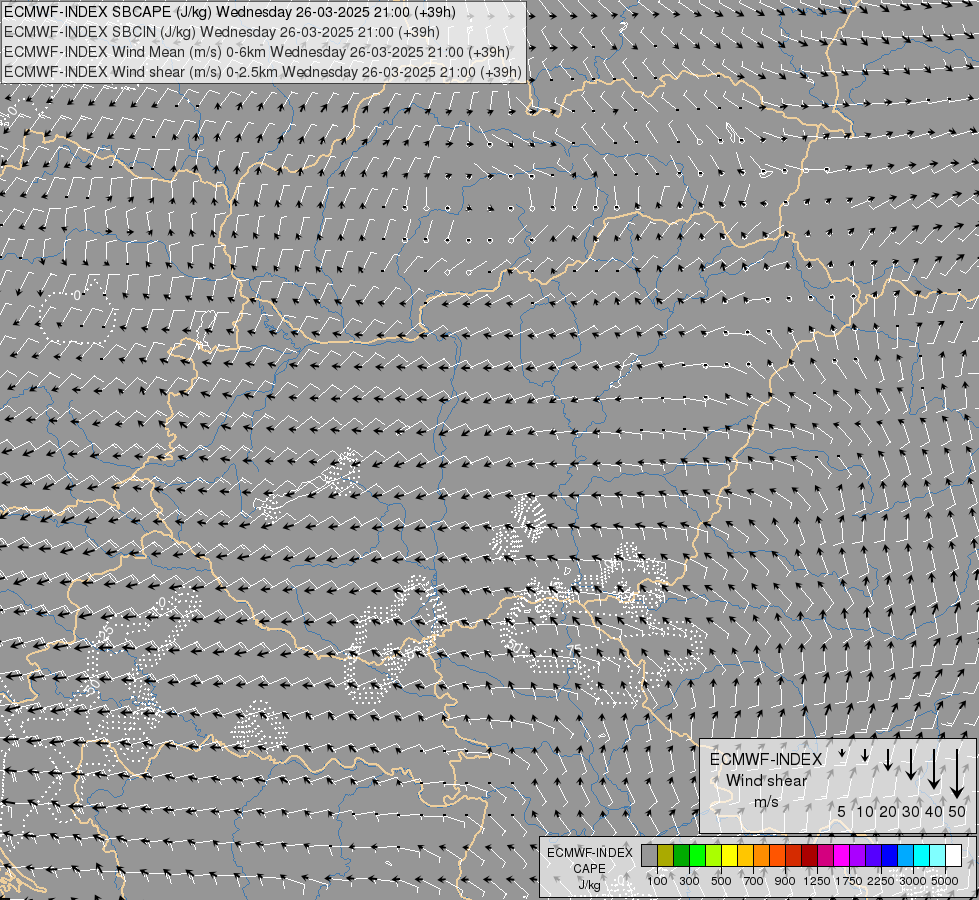Click the smallest 5 m/s wind shear legend arrow
Image resolution: width=979 pixels, height=900 pixels.
point(842,753)
